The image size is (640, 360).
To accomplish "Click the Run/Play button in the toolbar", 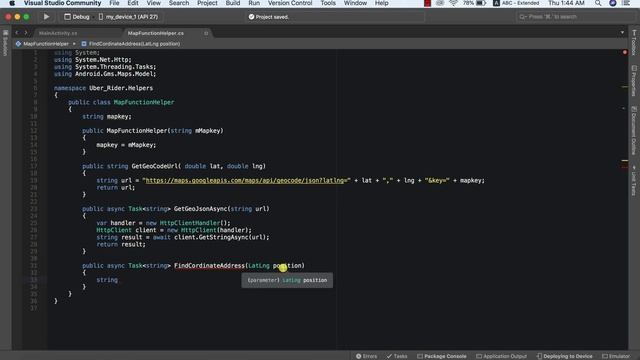I will (x=46, y=17).
